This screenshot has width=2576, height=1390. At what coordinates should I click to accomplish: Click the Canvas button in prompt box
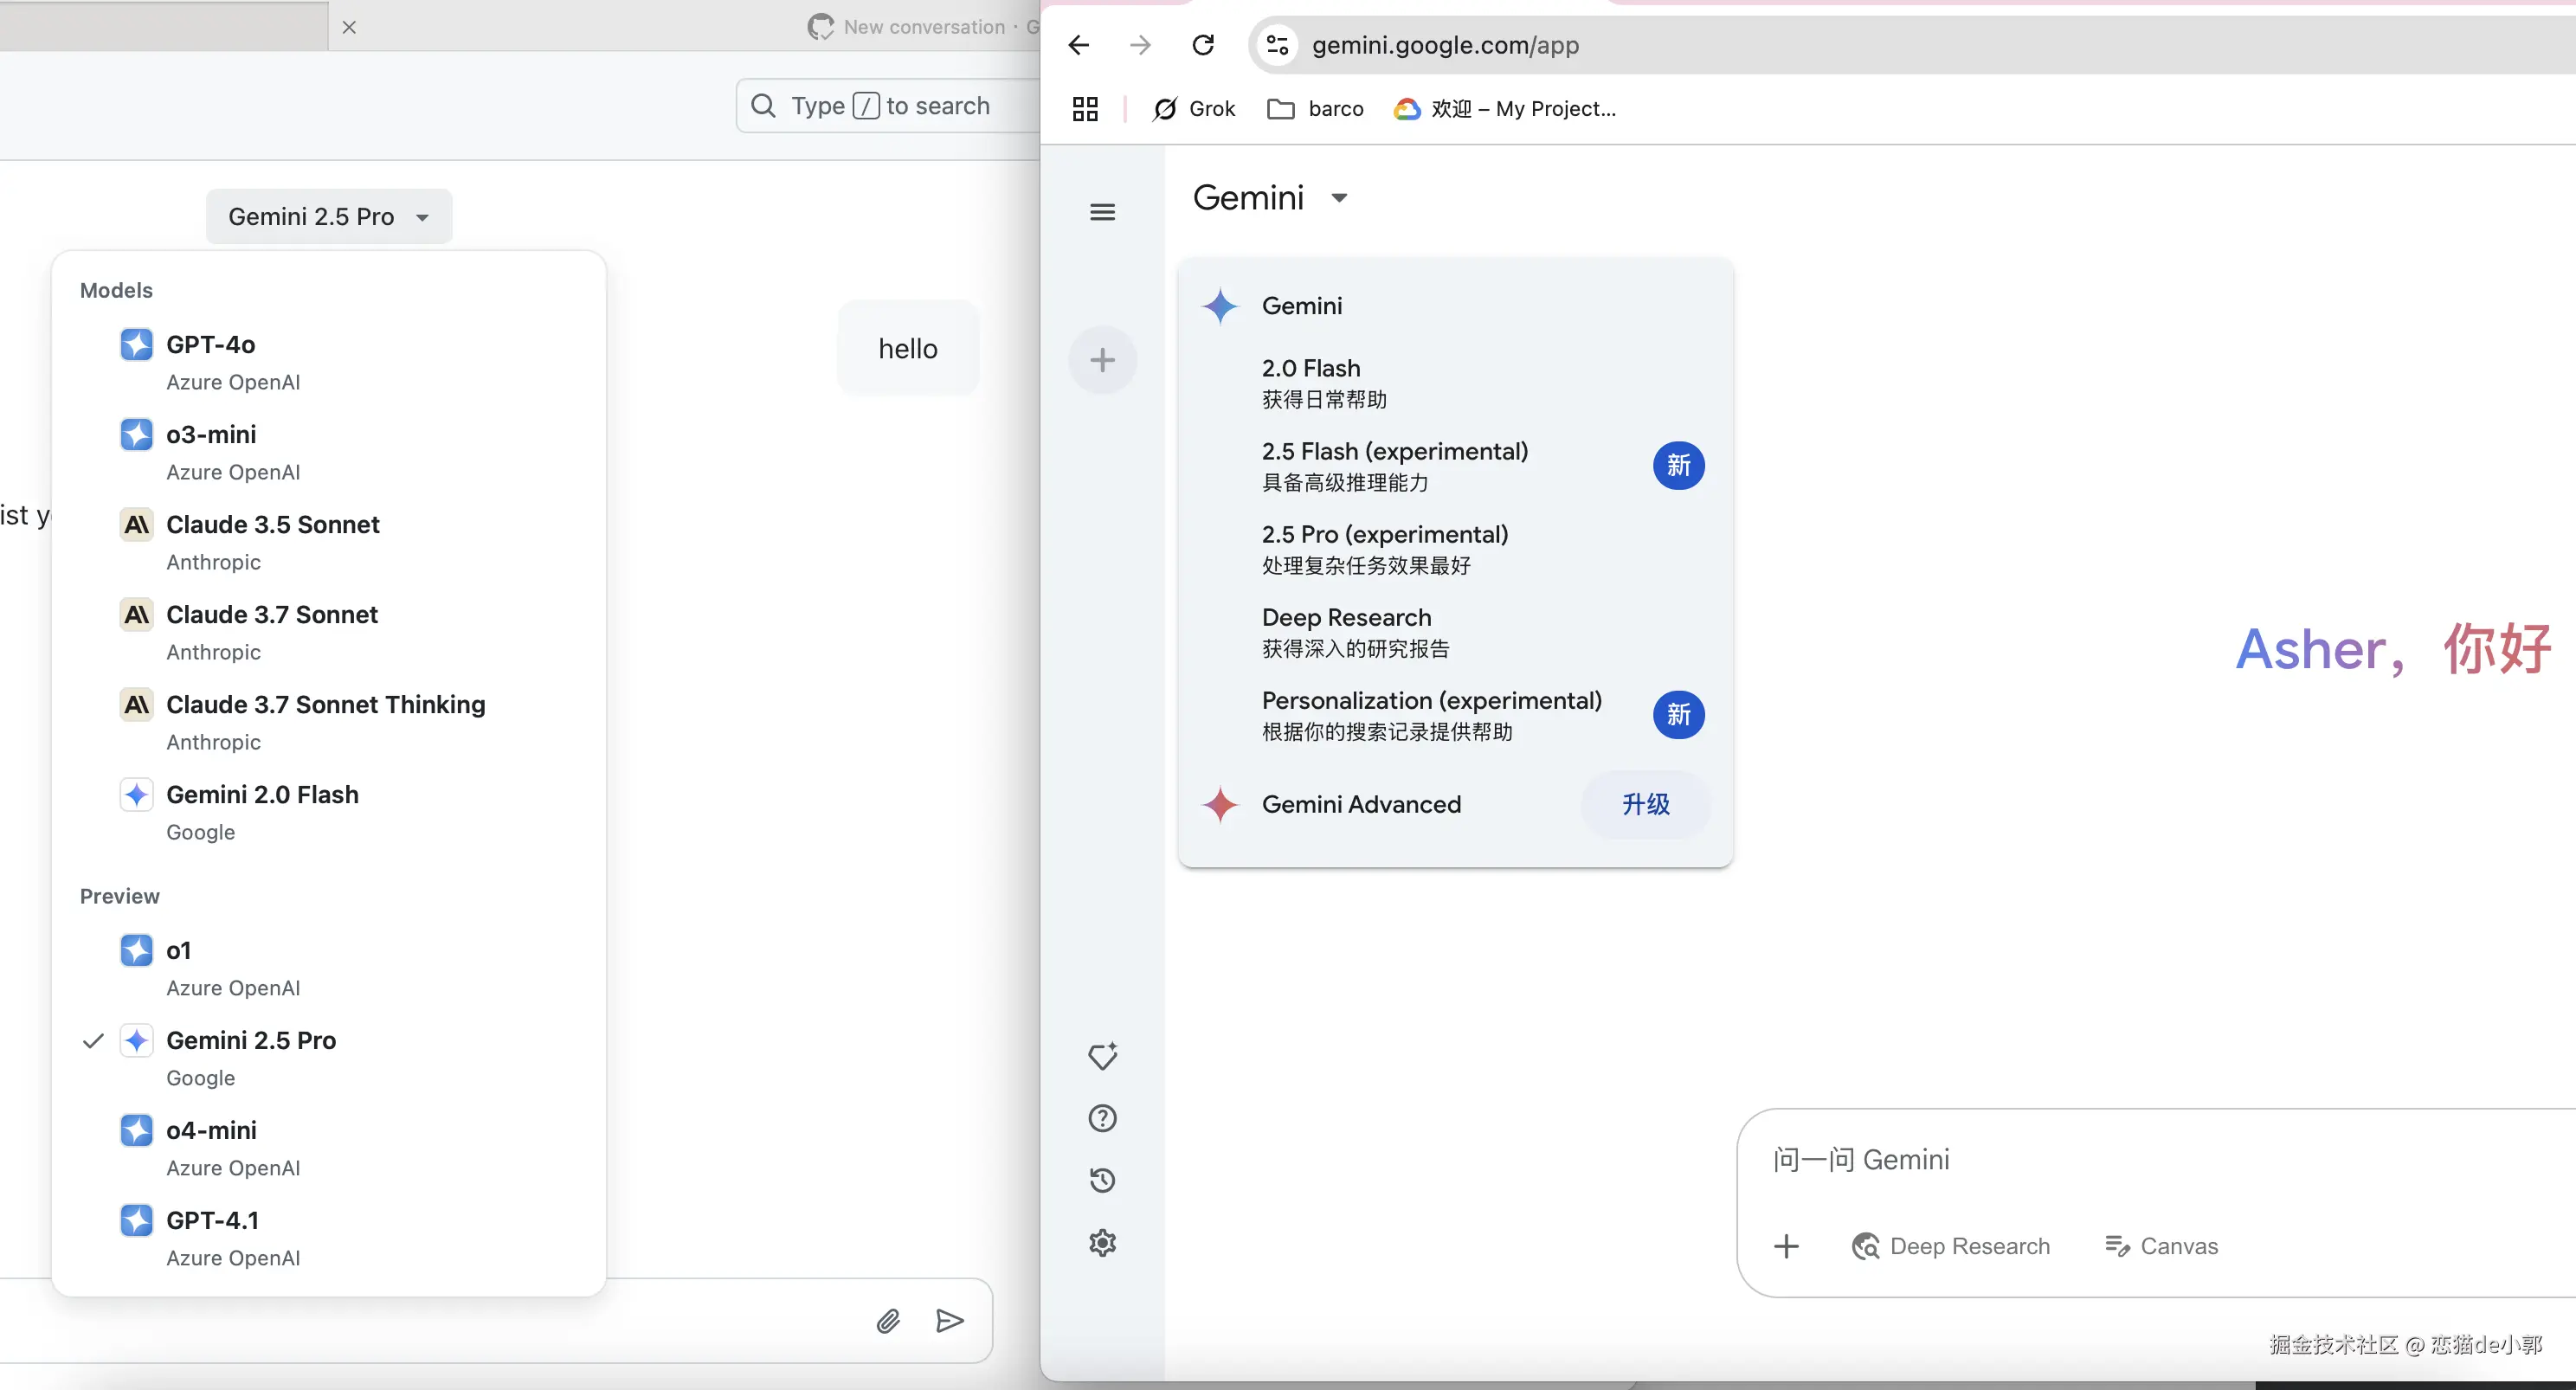2162,1246
